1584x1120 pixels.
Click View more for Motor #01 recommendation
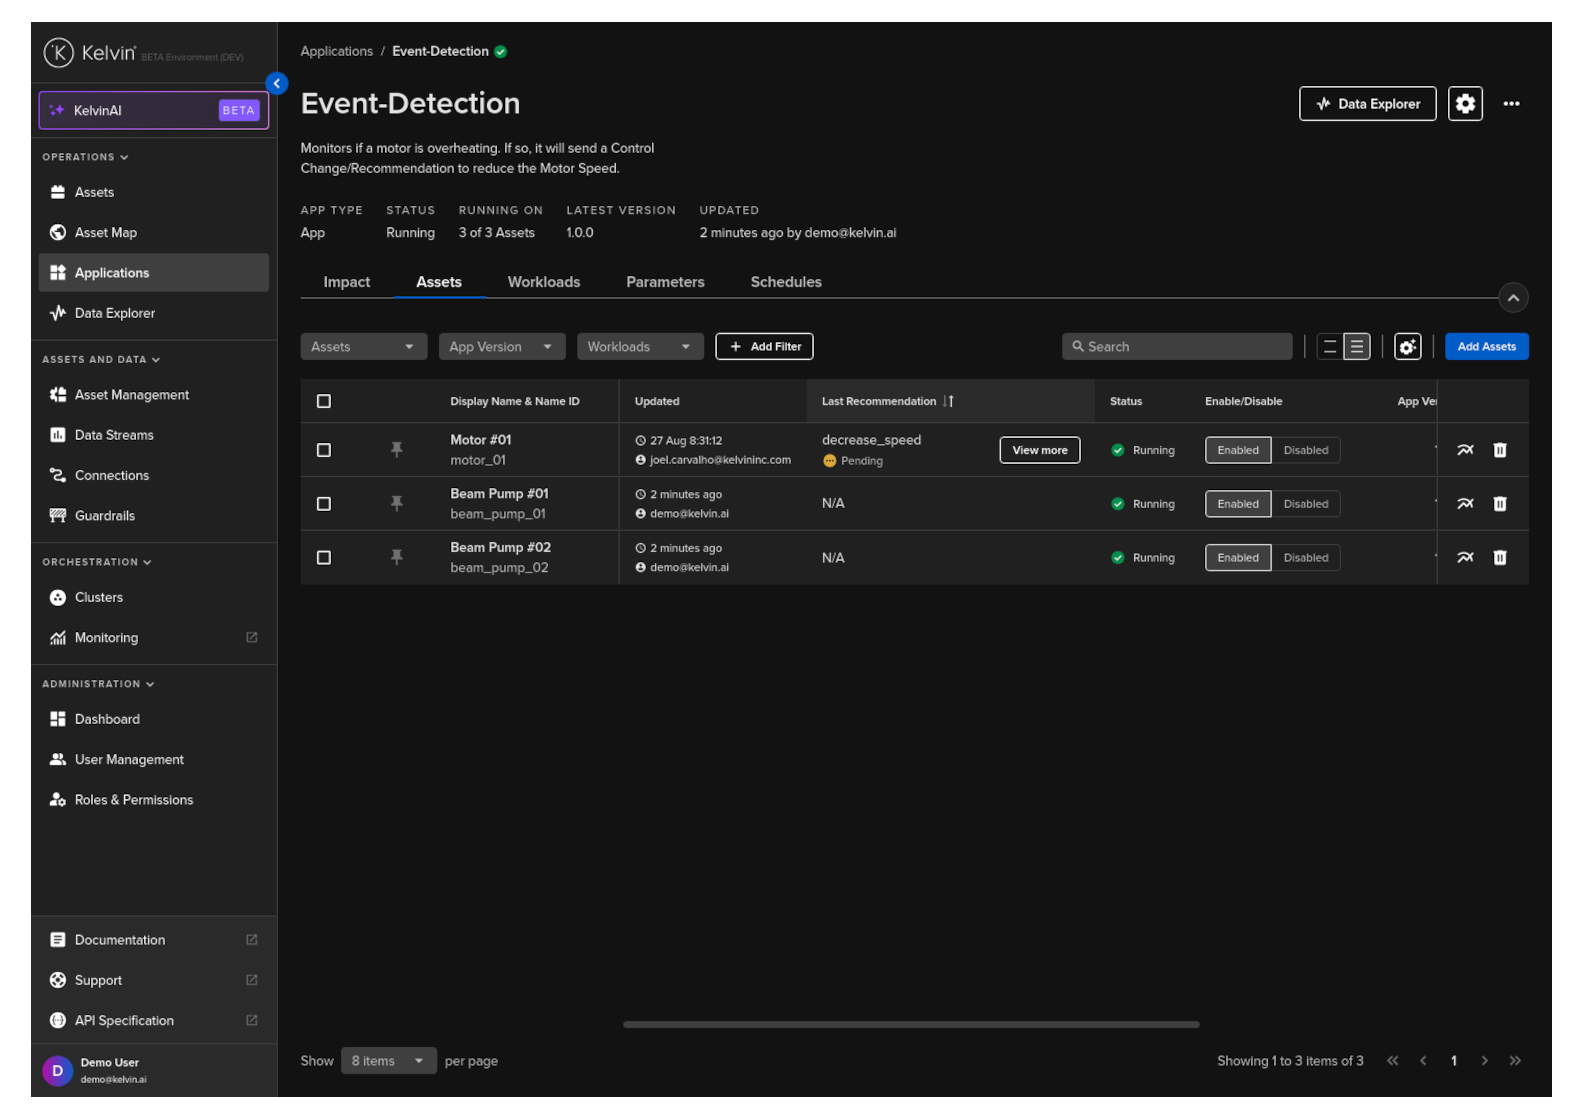tap(1040, 450)
